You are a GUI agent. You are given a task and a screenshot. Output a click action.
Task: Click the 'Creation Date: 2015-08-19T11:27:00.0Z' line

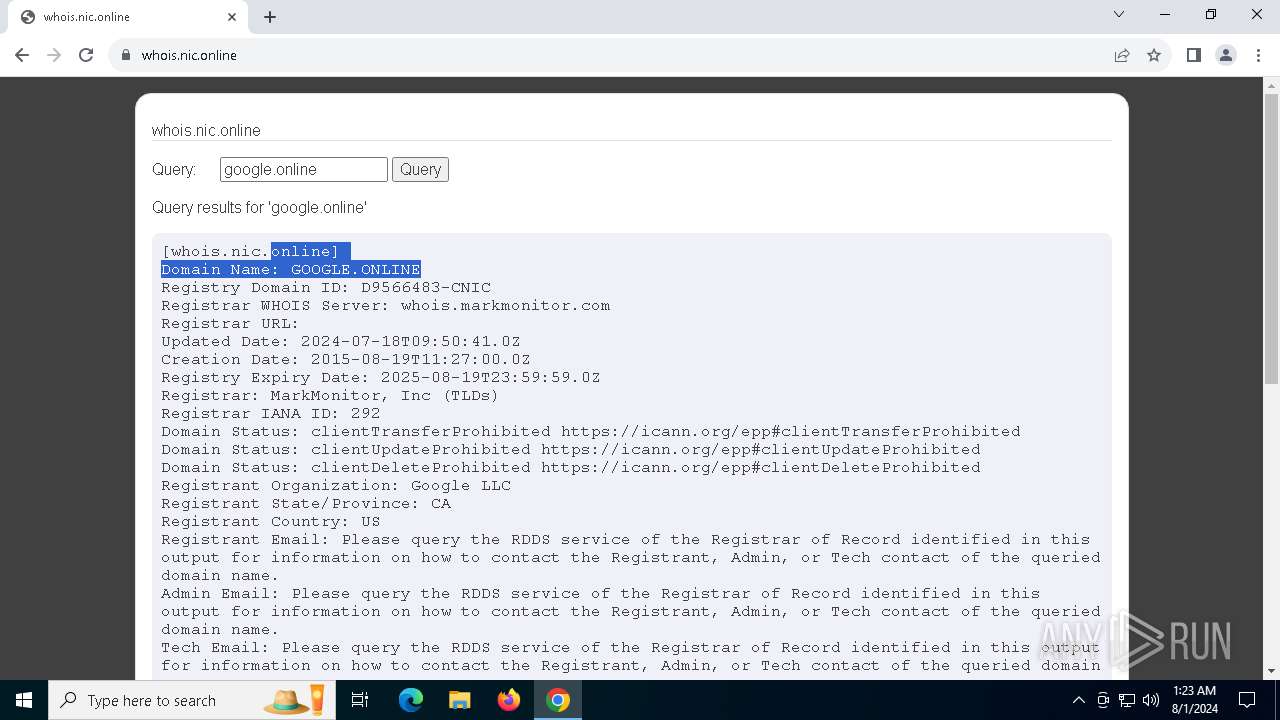coord(346,360)
